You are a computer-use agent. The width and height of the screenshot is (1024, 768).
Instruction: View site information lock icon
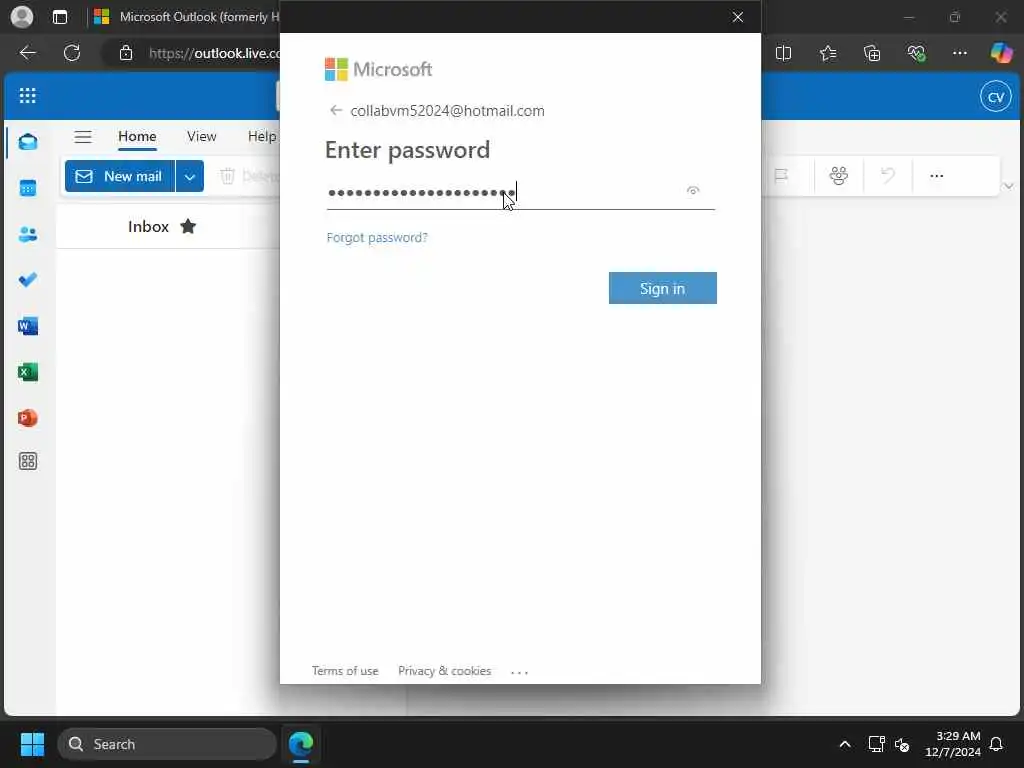click(126, 53)
